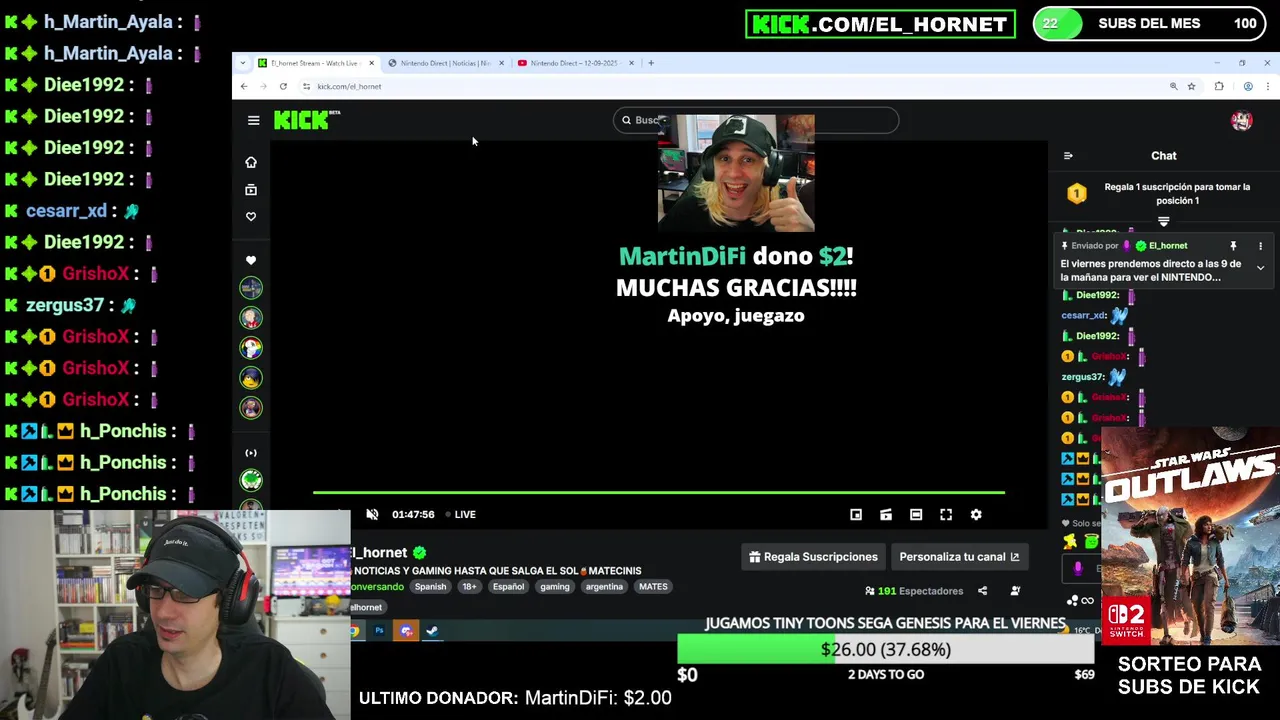Viewport: 1280px width, 720px height.
Task: Open the Browse icon in Kick sidebar
Action: tap(251, 189)
